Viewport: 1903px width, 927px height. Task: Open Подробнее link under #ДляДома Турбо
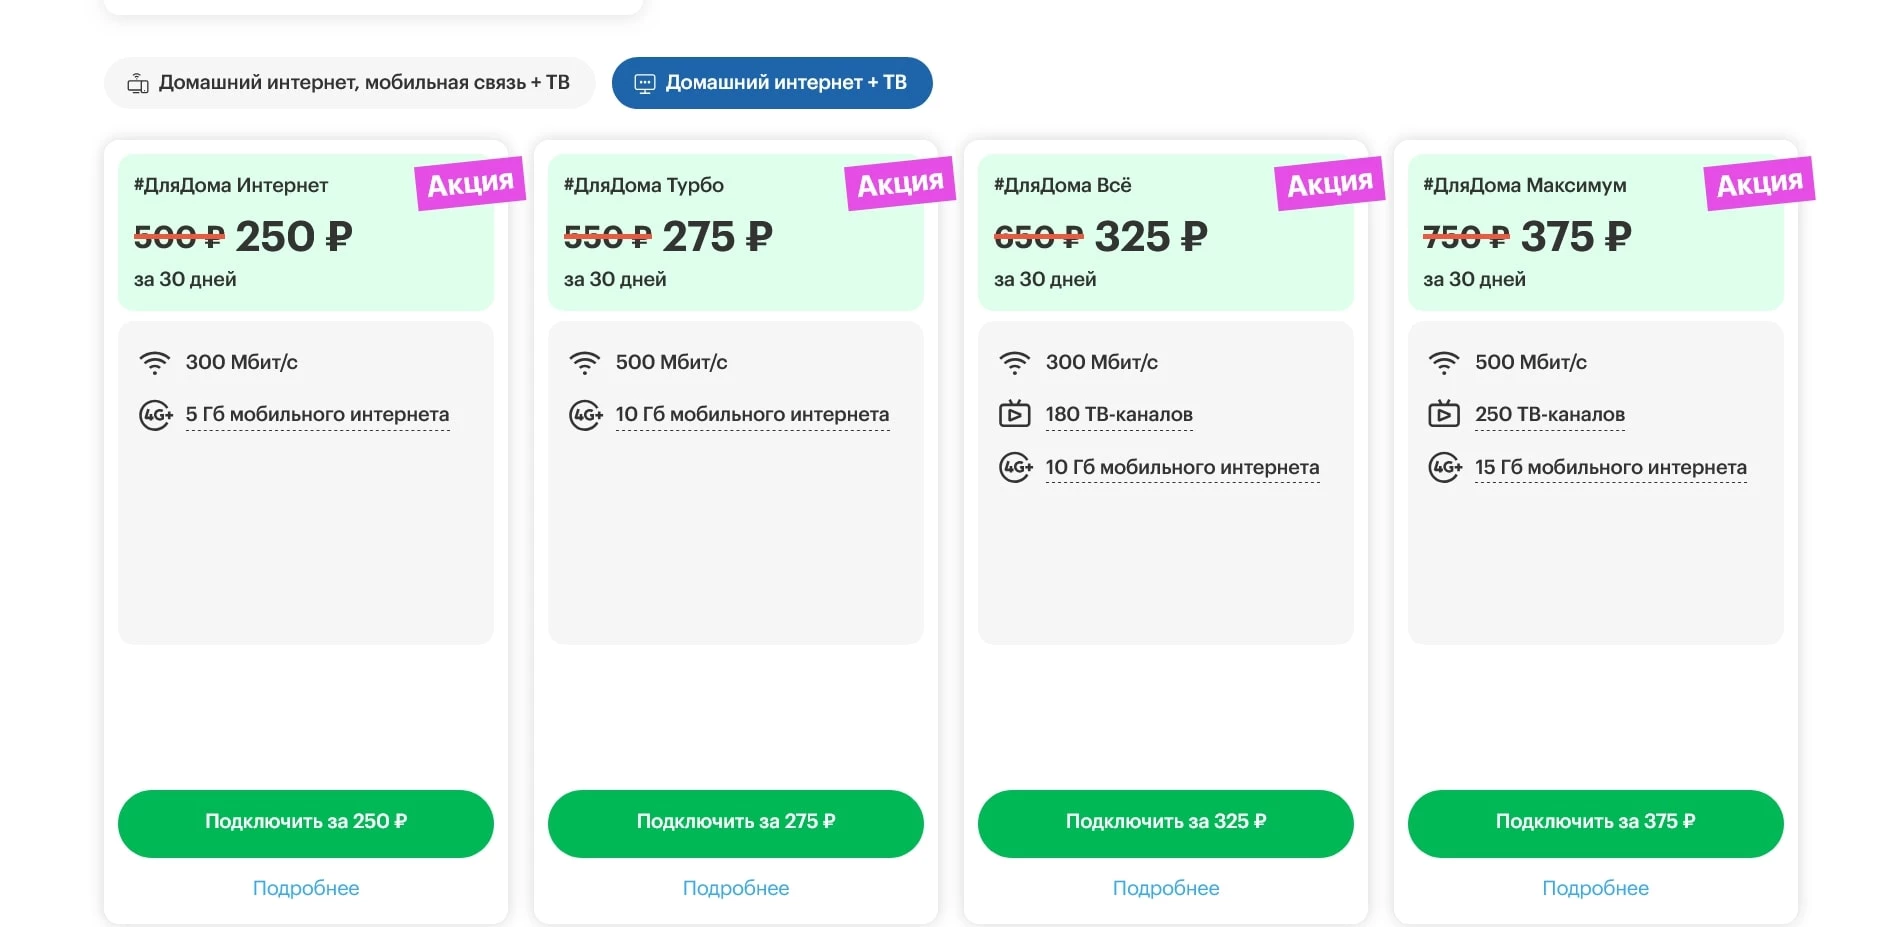pyautogui.click(x=736, y=888)
